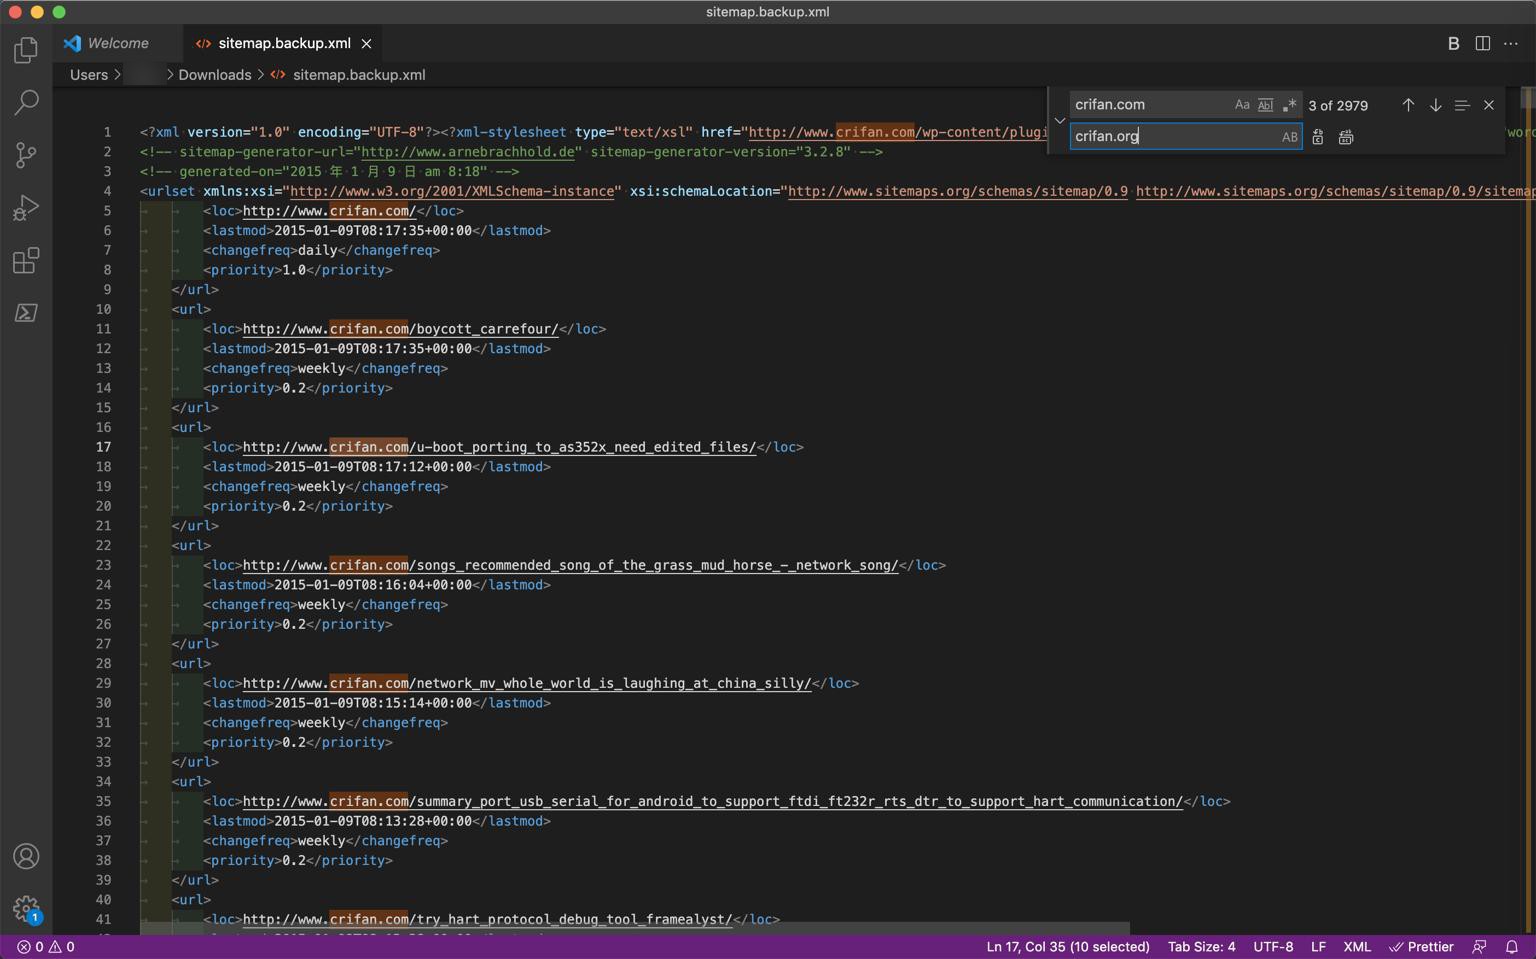1536x959 pixels.
Task: Click line number 17 in the gutter
Action: (x=104, y=447)
